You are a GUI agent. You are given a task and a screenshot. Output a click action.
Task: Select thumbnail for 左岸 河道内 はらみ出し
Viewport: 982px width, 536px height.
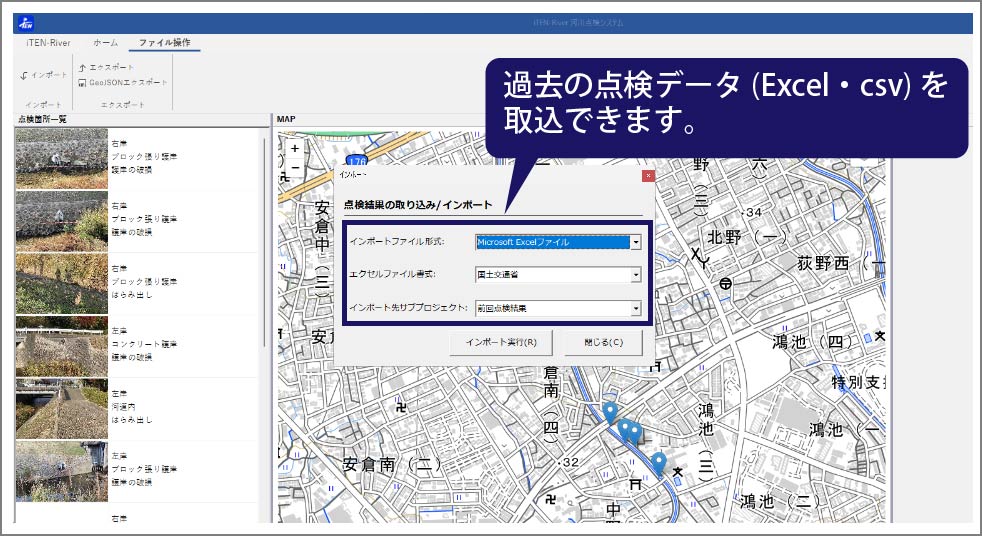[61, 408]
